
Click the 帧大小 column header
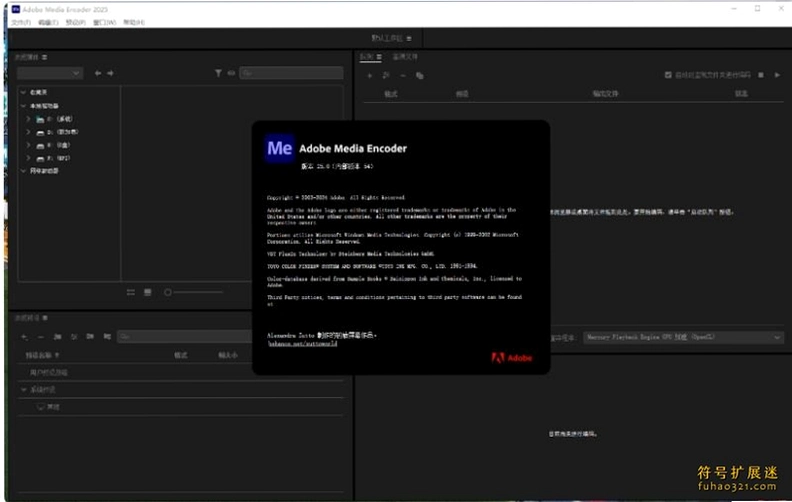(x=228, y=356)
